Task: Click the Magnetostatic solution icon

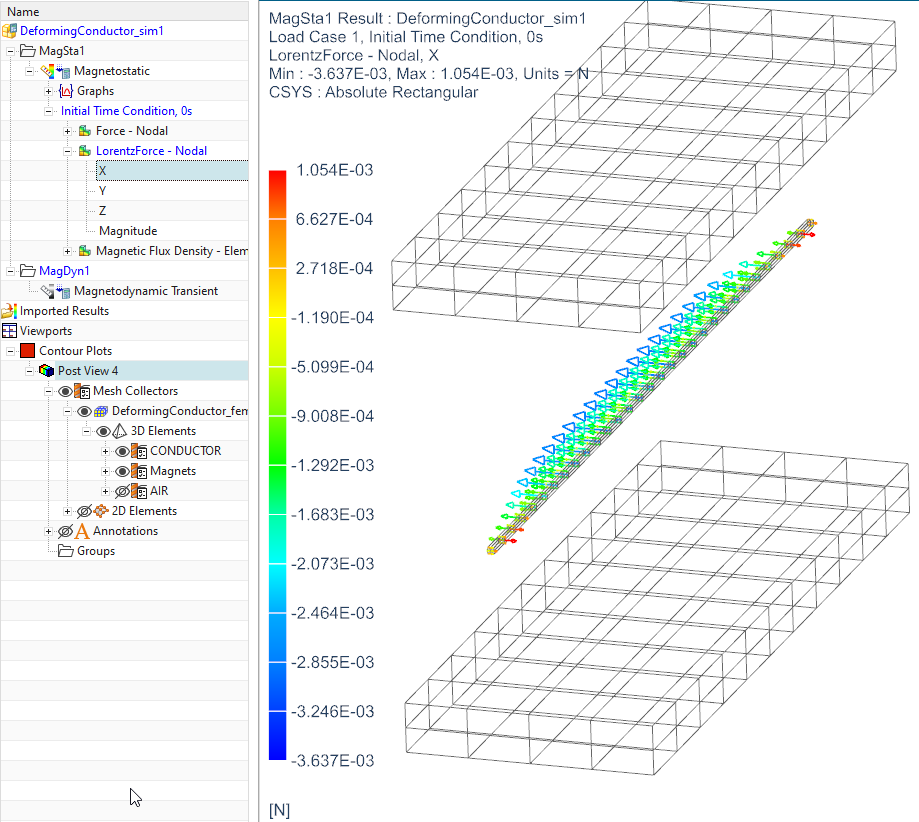Action: pos(62,71)
